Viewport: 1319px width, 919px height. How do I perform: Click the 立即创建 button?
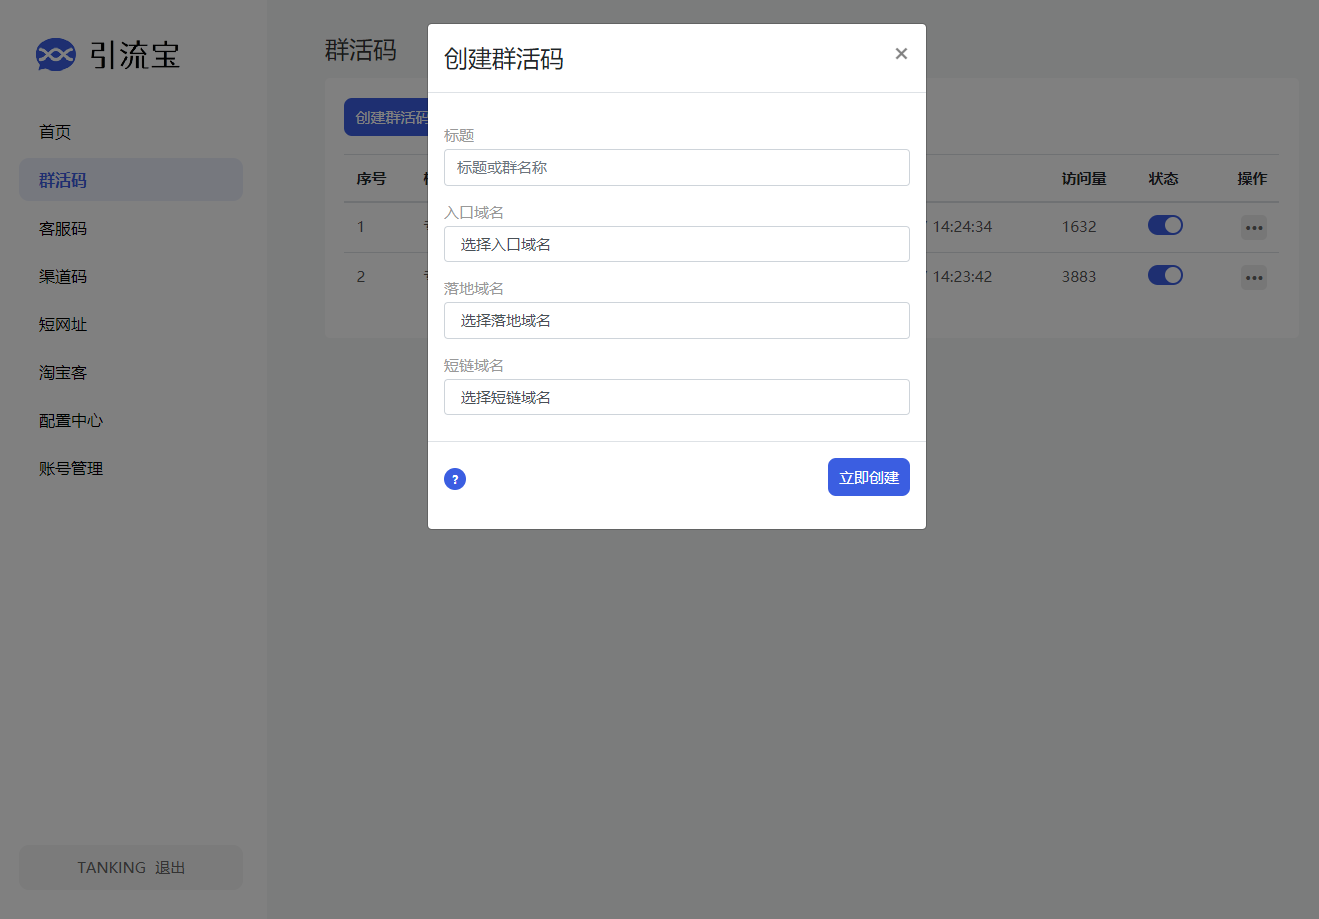pyautogui.click(x=868, y=477)
